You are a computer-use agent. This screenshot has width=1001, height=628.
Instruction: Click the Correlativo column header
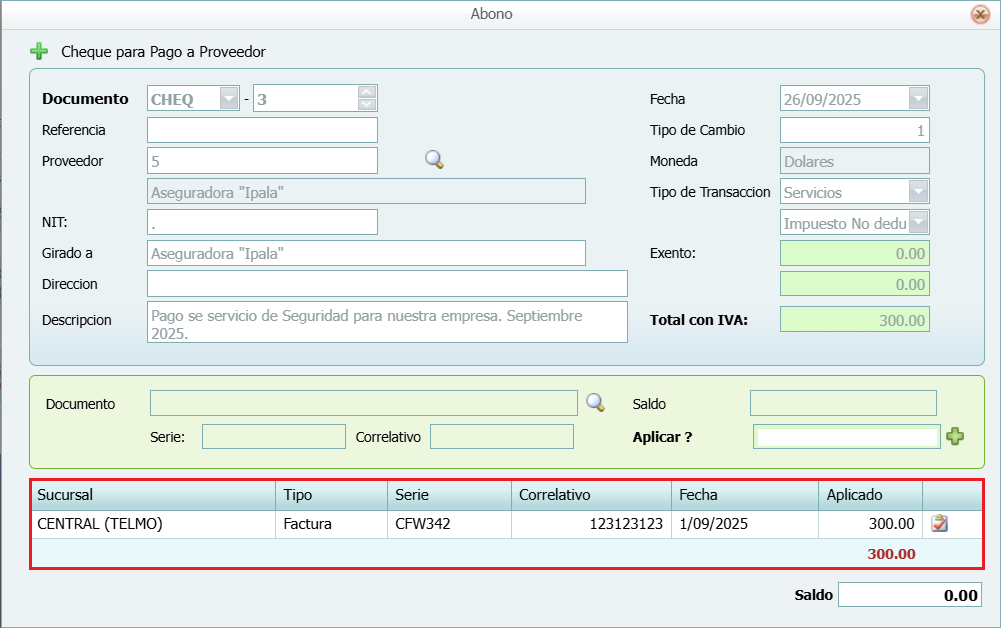590,495
